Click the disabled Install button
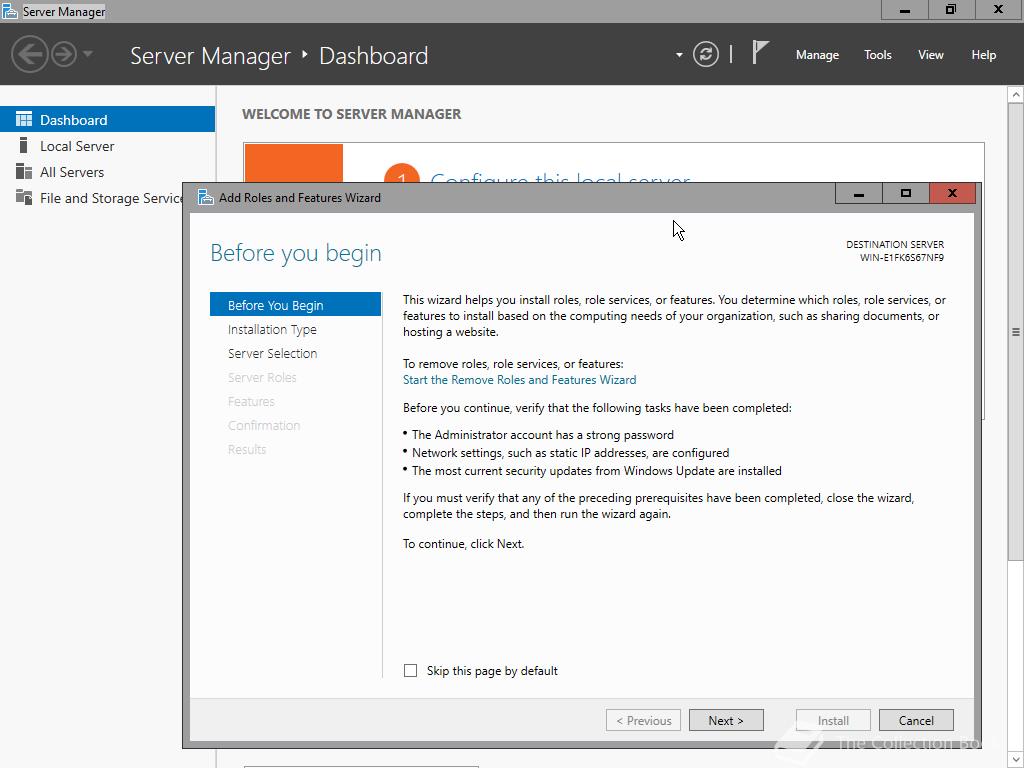The height and width of the screenshot is (768, 1024). tap(833, 720)
